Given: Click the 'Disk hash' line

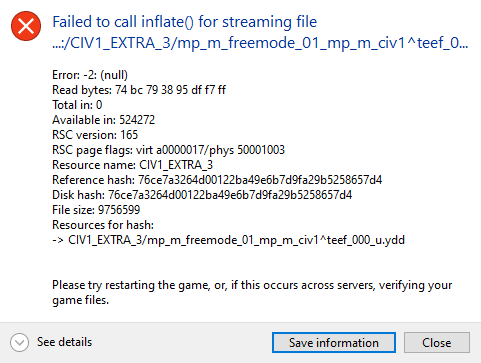Looking at the screenshot, I should click(202, 195).
